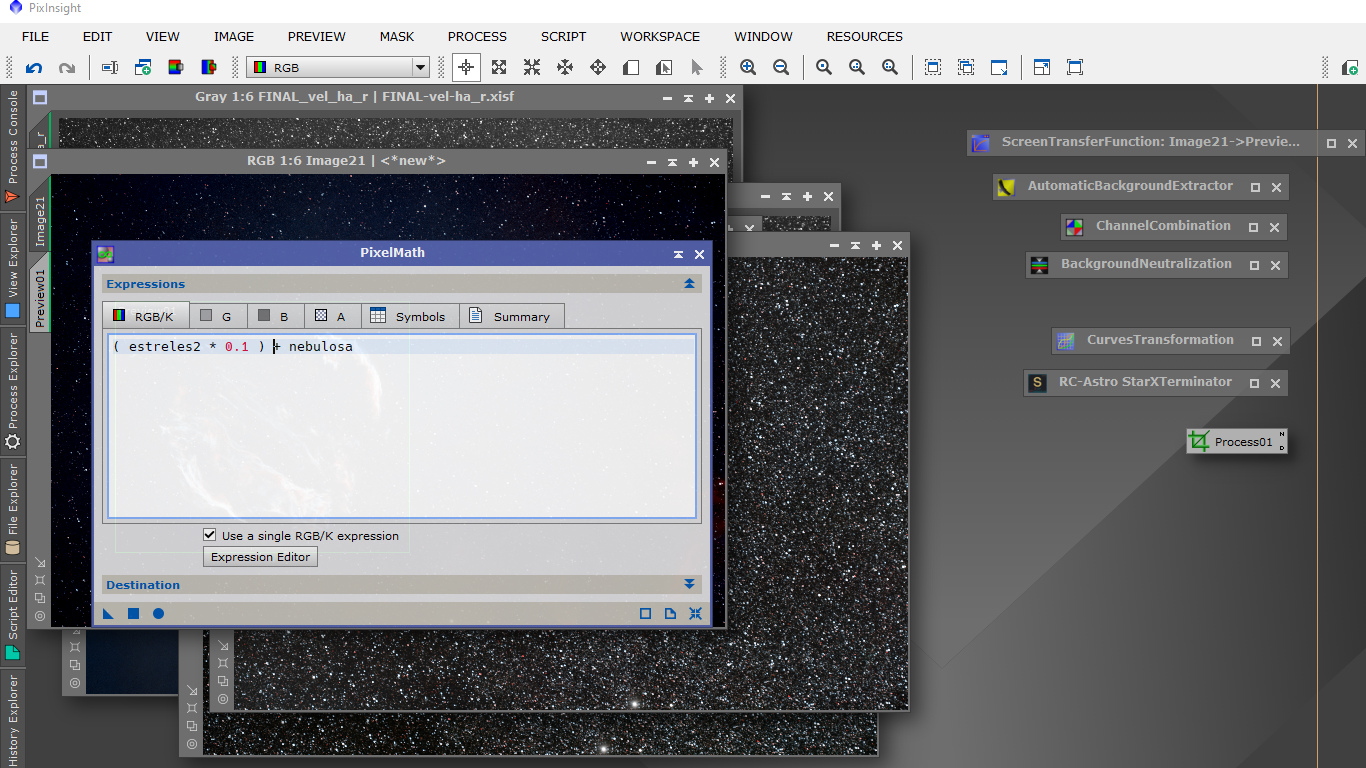Select the Image21 vertical tab
The width and height of the screenshot is (1366, 768).
(40, 220)
